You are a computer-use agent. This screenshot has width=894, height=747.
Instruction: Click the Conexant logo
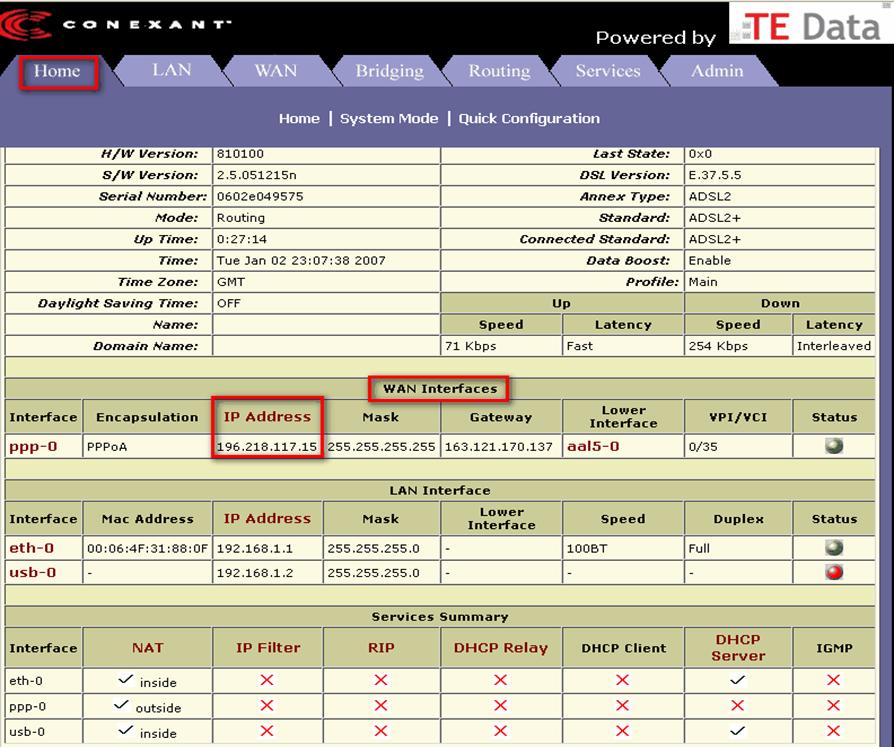click(x=118, y=25)
